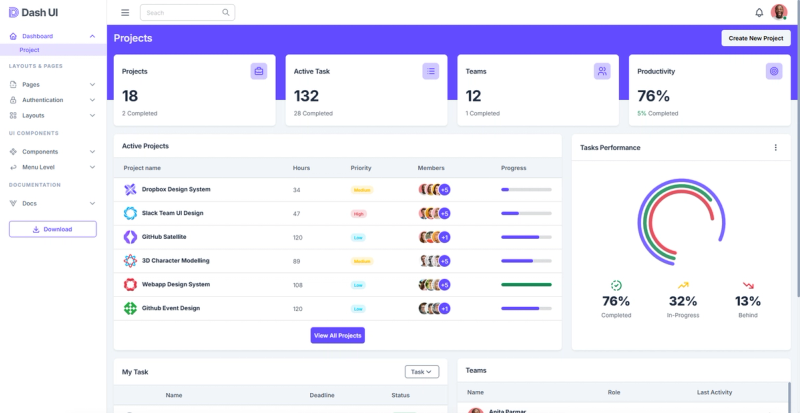
Task: Click the briefcase icon on Projects card
Action: (x=259, y=71)
